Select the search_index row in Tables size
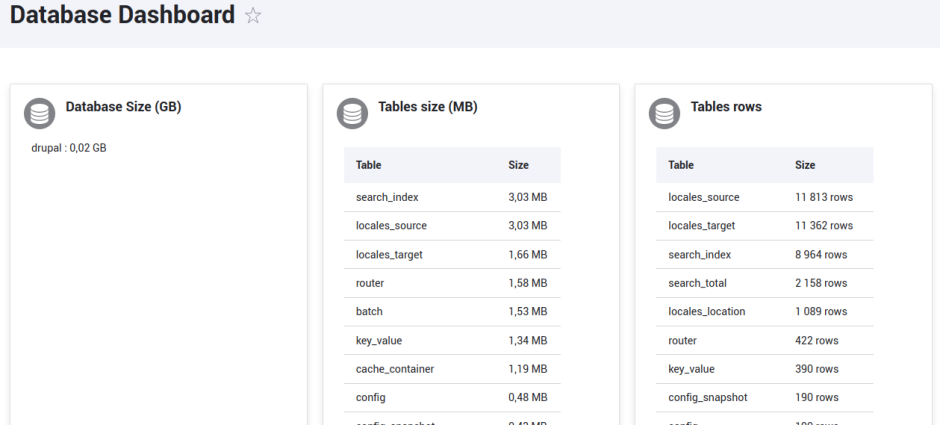This screenshot has width=940, height=425. coord(452,197)
